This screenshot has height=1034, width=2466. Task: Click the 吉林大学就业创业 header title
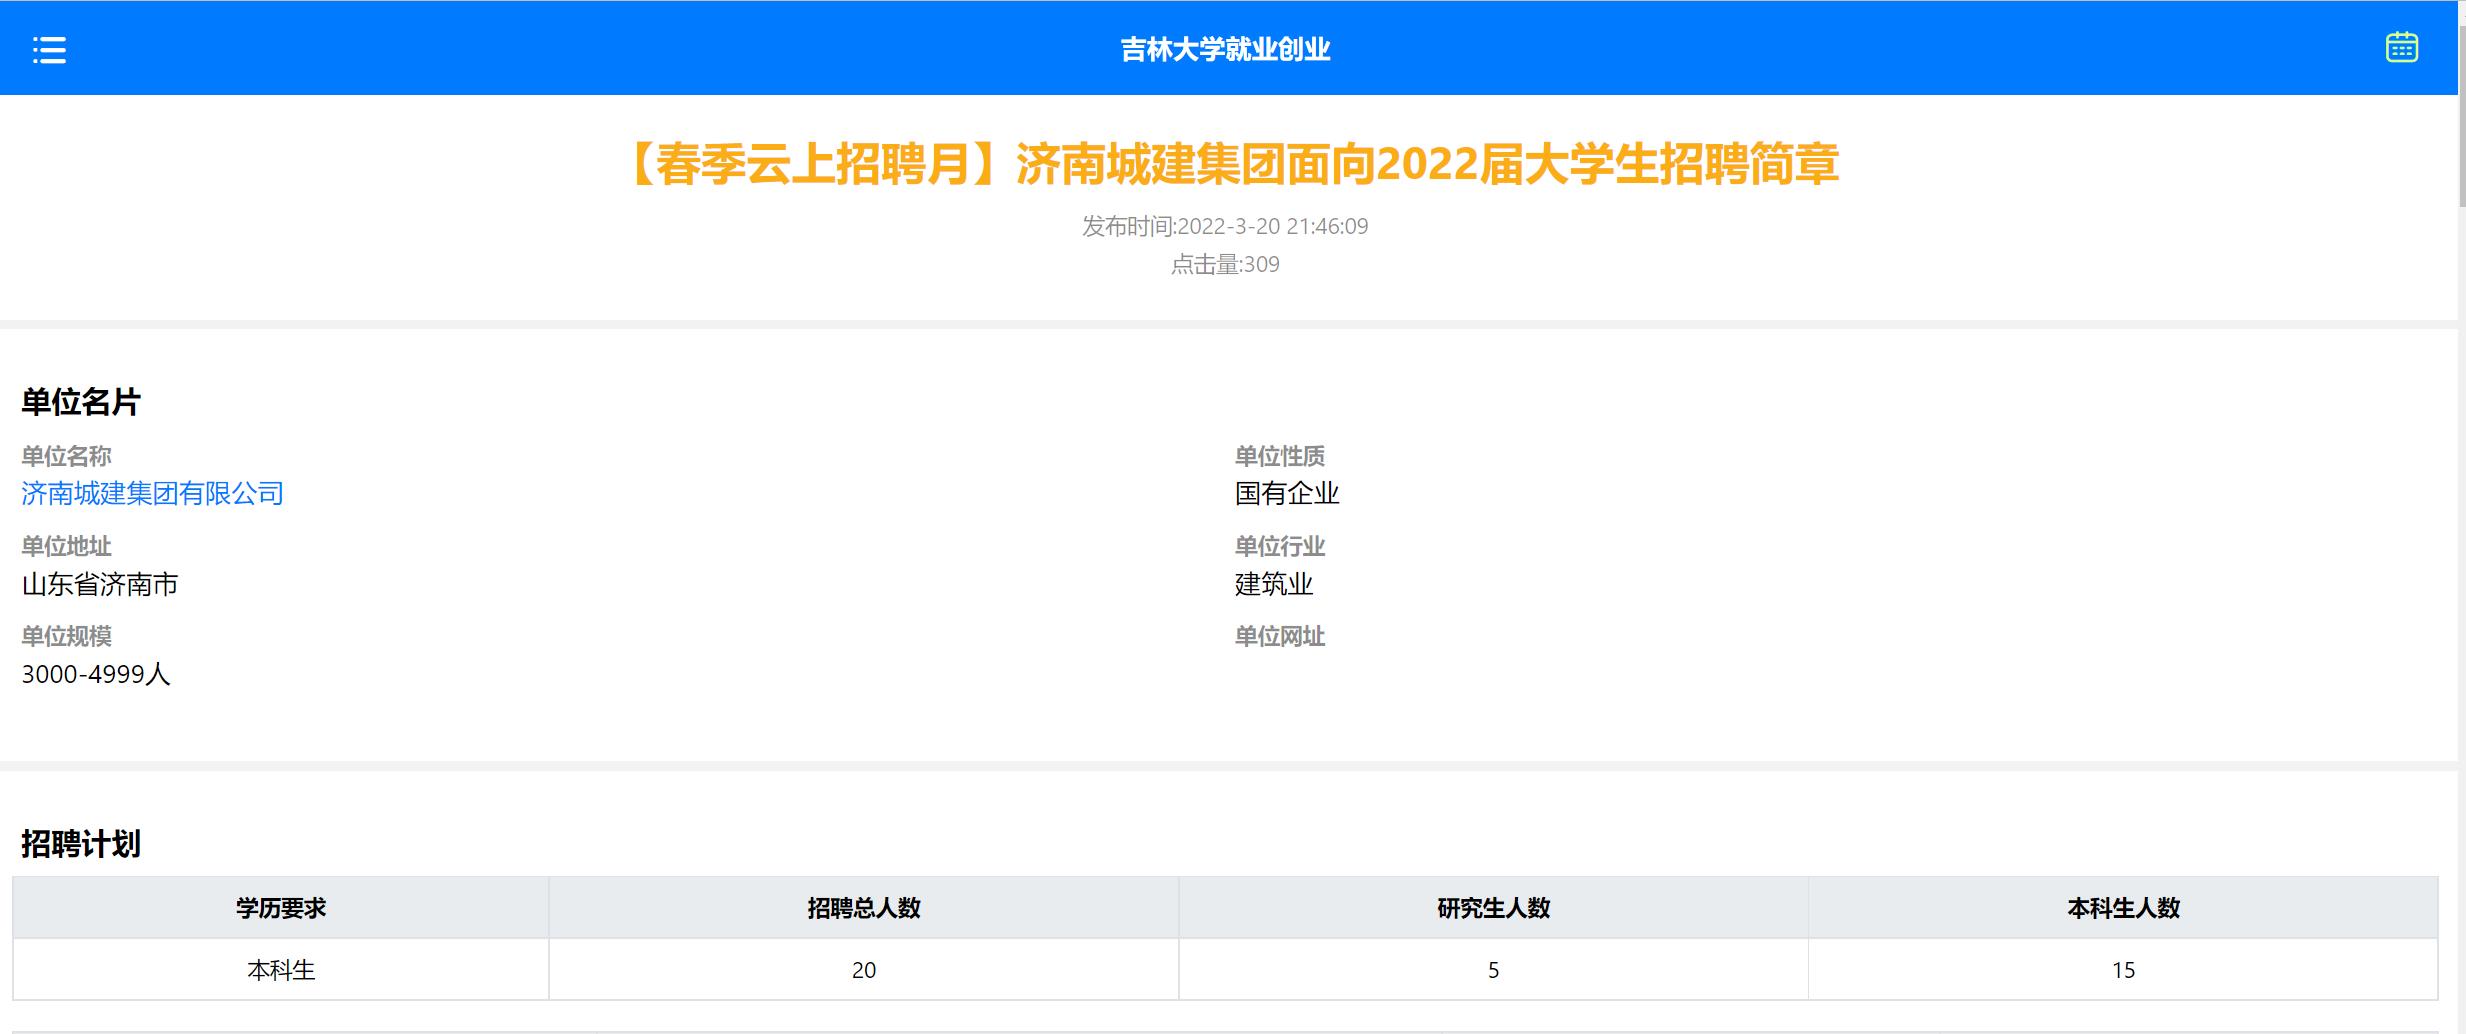click(x=1225, y=49)
